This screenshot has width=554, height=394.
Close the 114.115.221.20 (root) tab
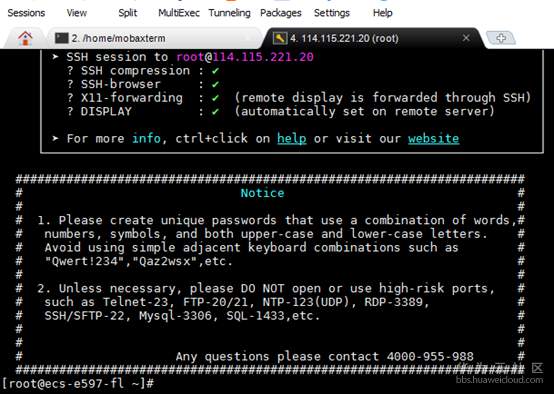click(466, 38)
